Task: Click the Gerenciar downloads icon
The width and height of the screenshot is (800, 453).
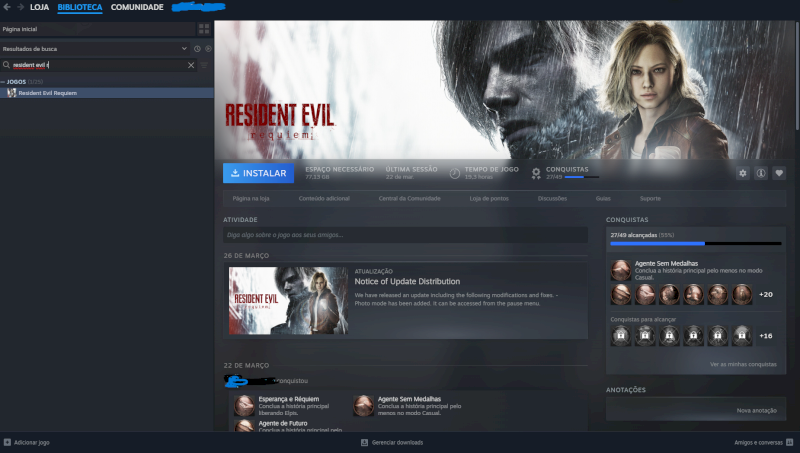Action: 364,442
